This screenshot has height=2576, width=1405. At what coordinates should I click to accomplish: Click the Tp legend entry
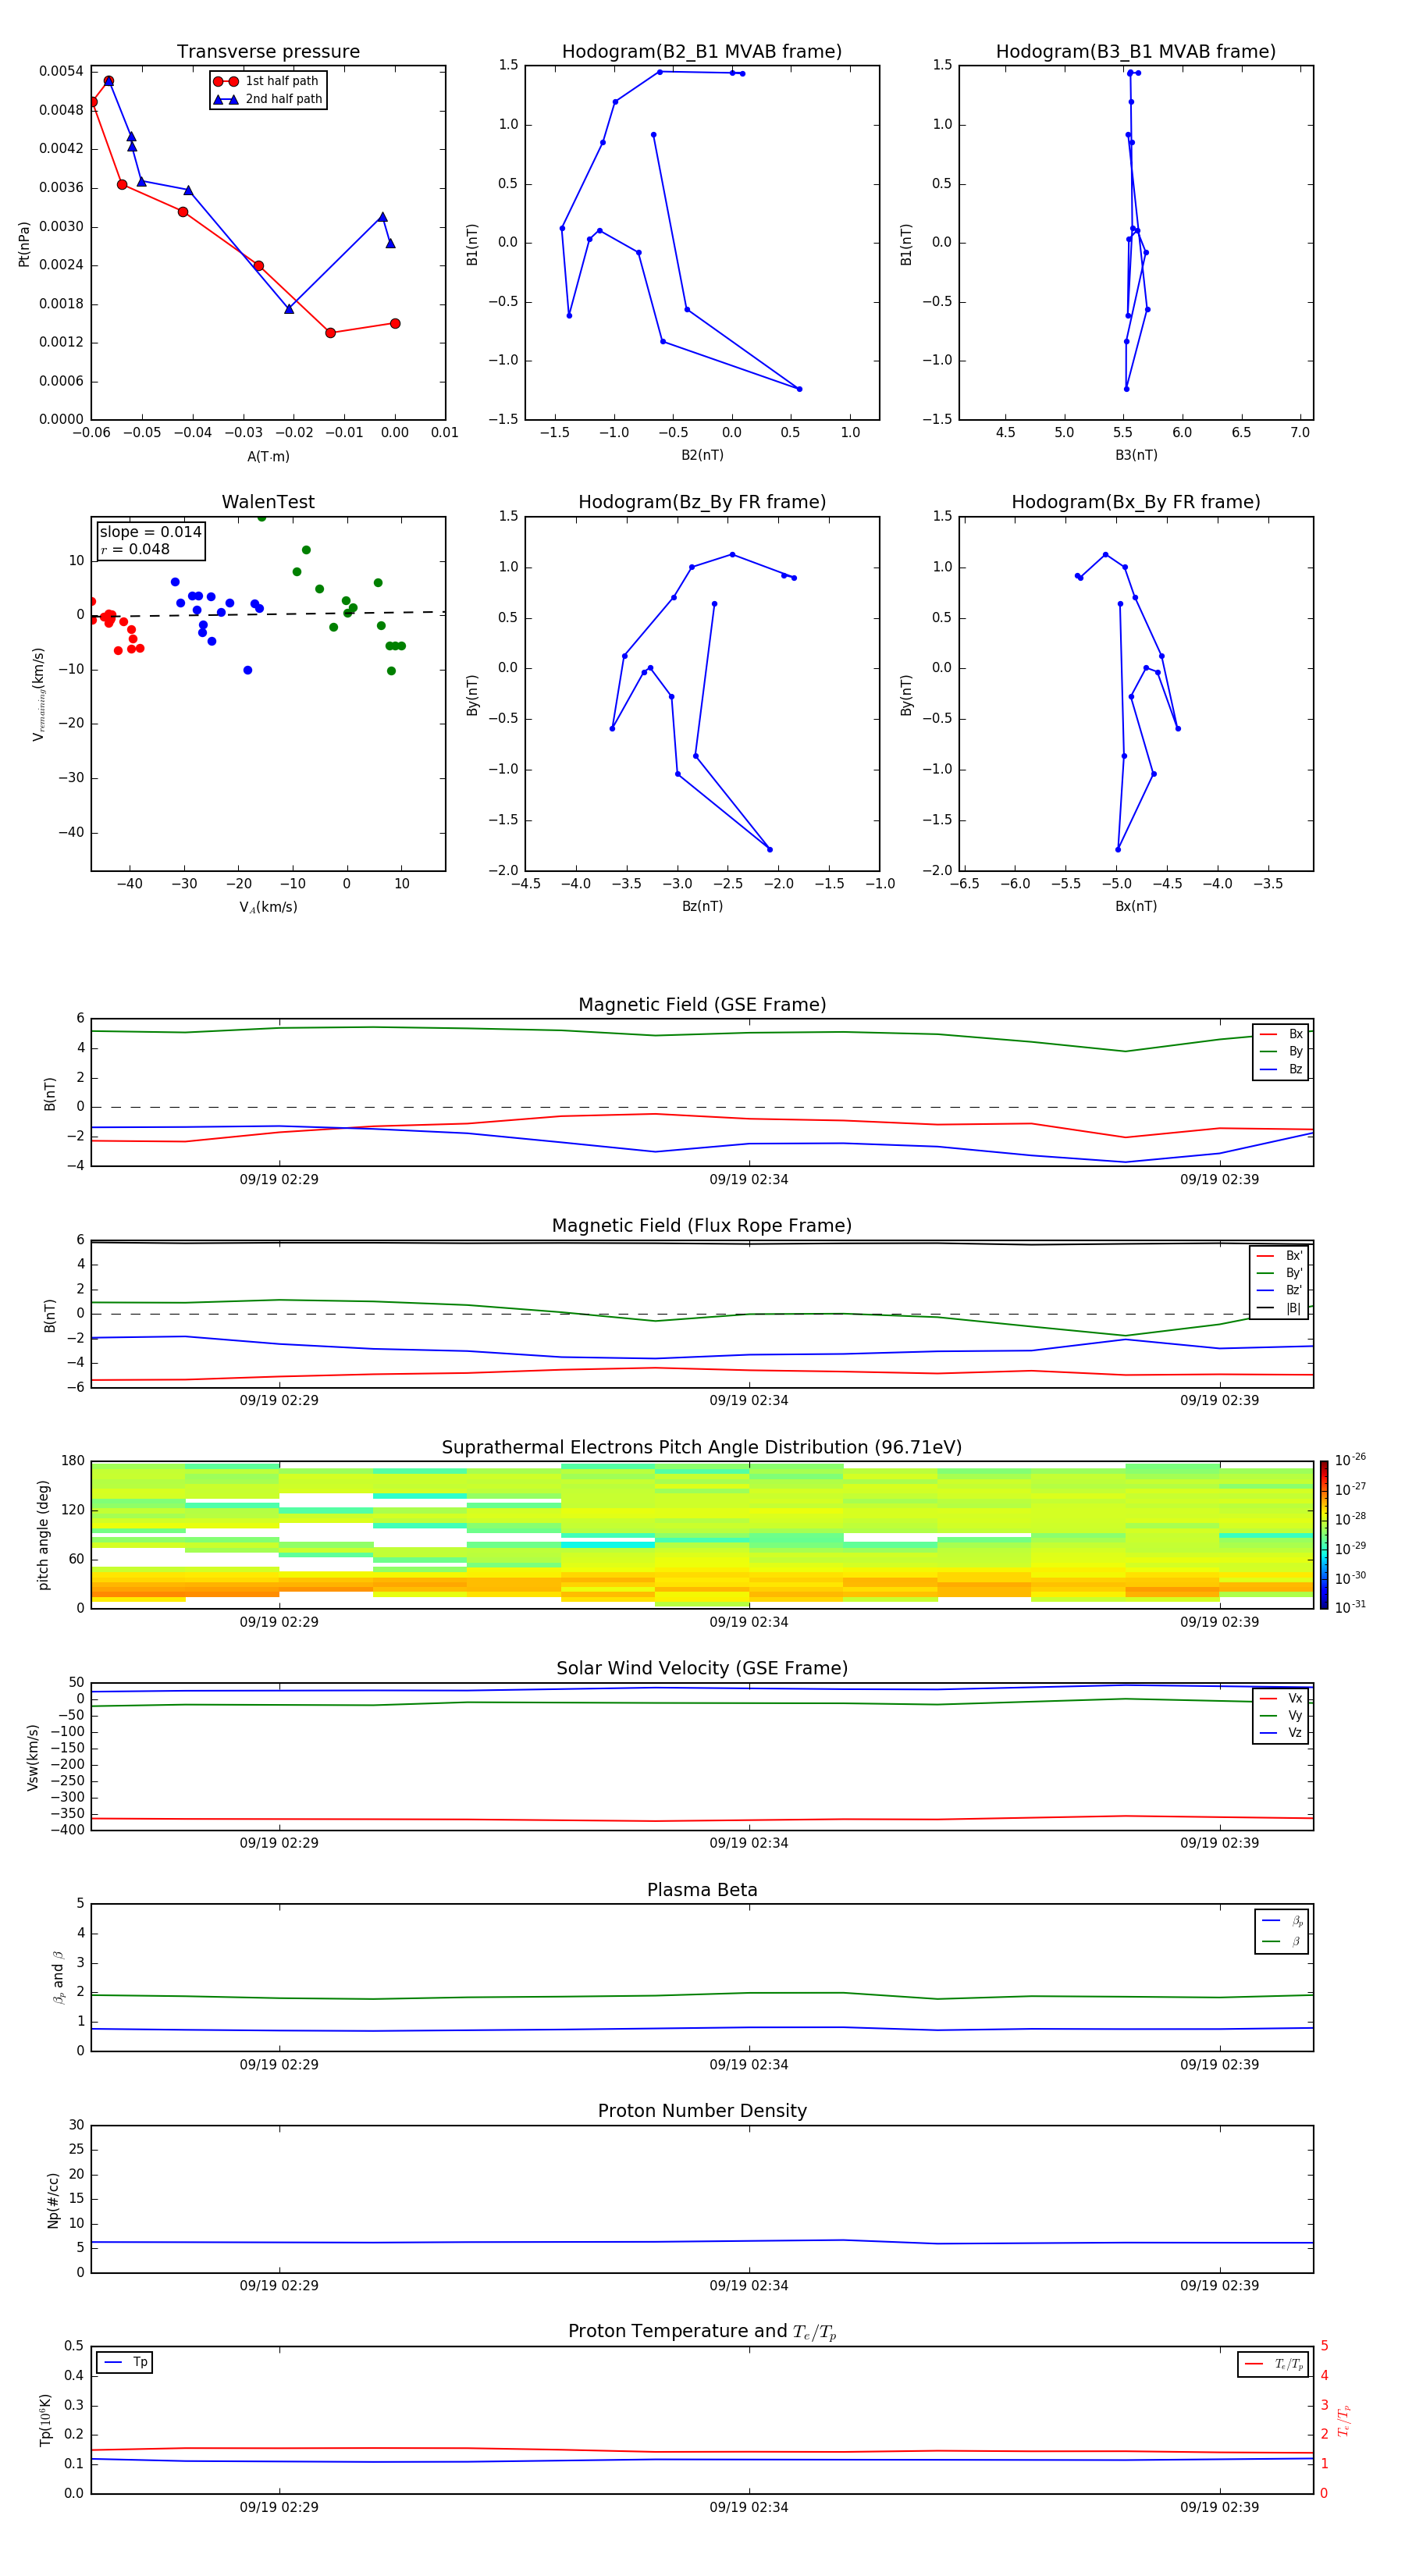pyautogui.click(x=125, y=2362)
